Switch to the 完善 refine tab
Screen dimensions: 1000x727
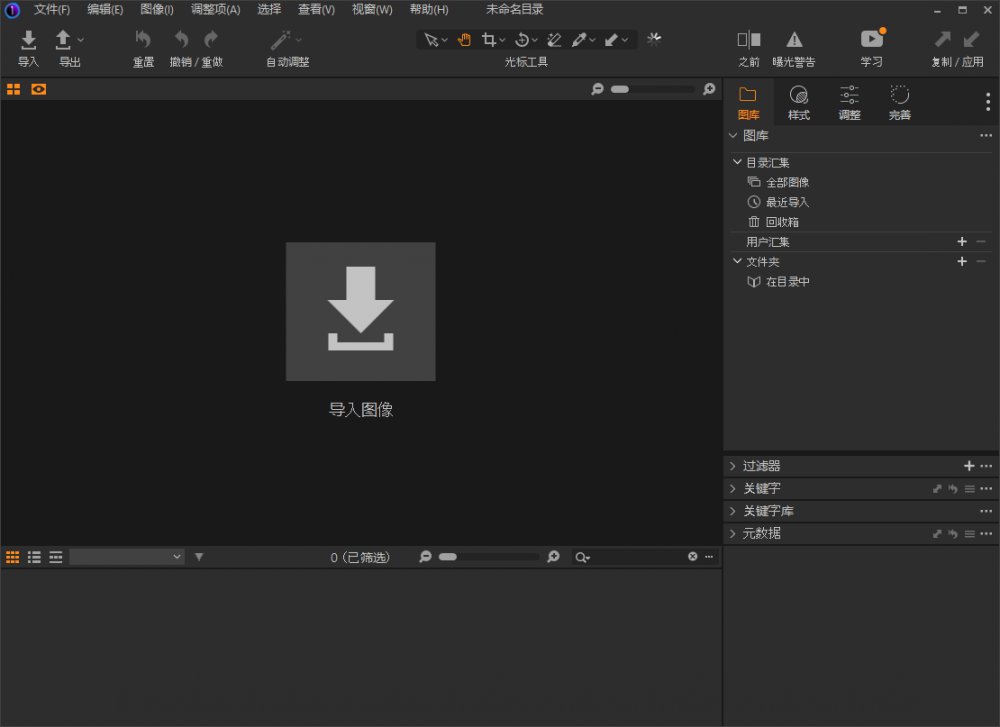point(900,103)
